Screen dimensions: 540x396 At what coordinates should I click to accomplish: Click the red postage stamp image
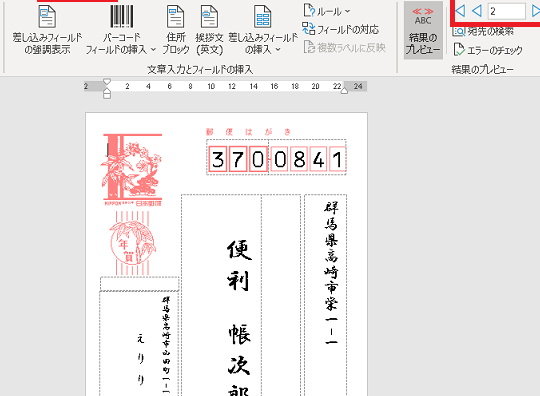point(132,169)
